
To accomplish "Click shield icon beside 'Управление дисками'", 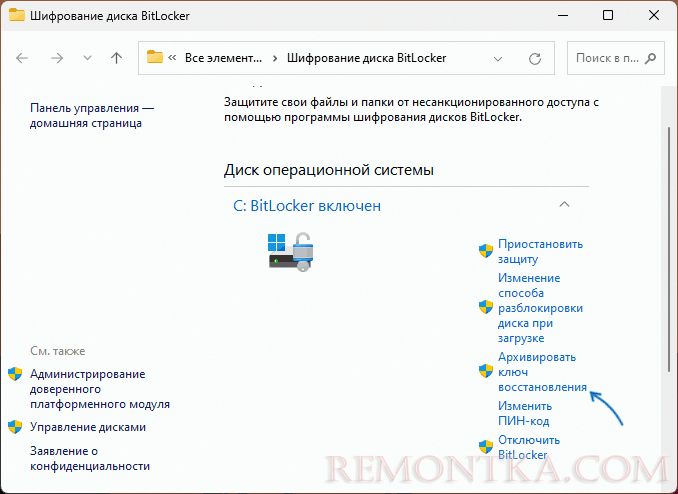I will [15, 427].
